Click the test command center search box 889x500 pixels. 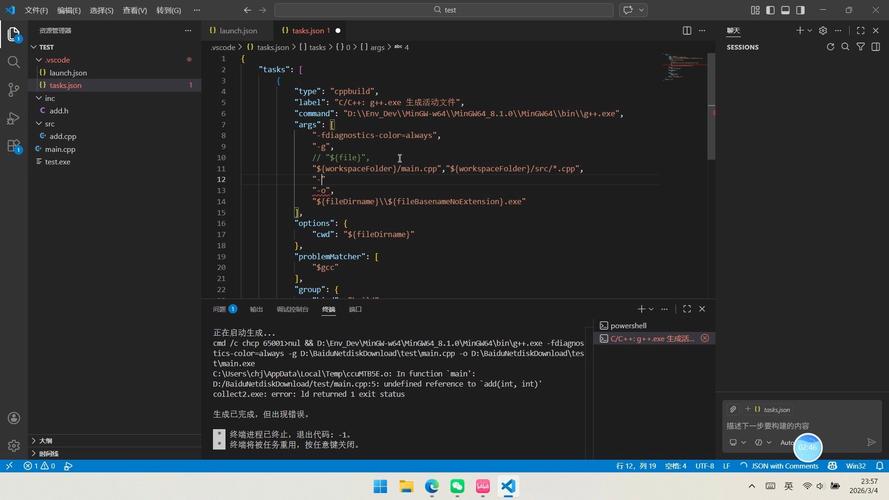coord(444,10)
